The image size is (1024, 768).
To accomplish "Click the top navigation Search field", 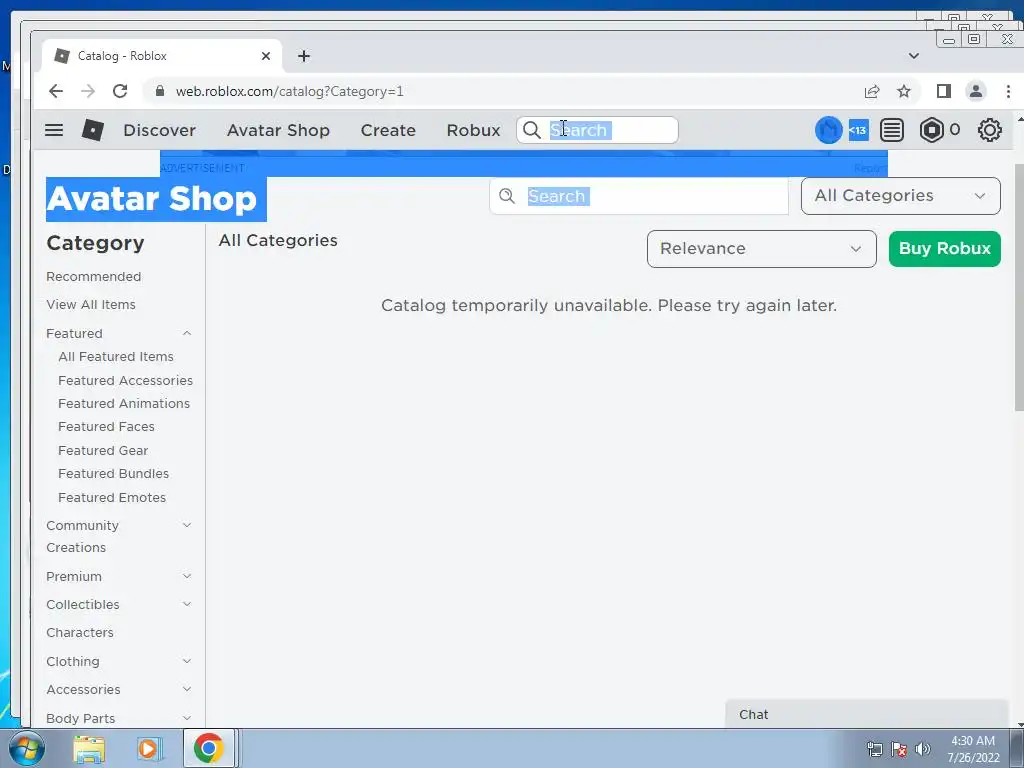I will [x=597, y=130].
